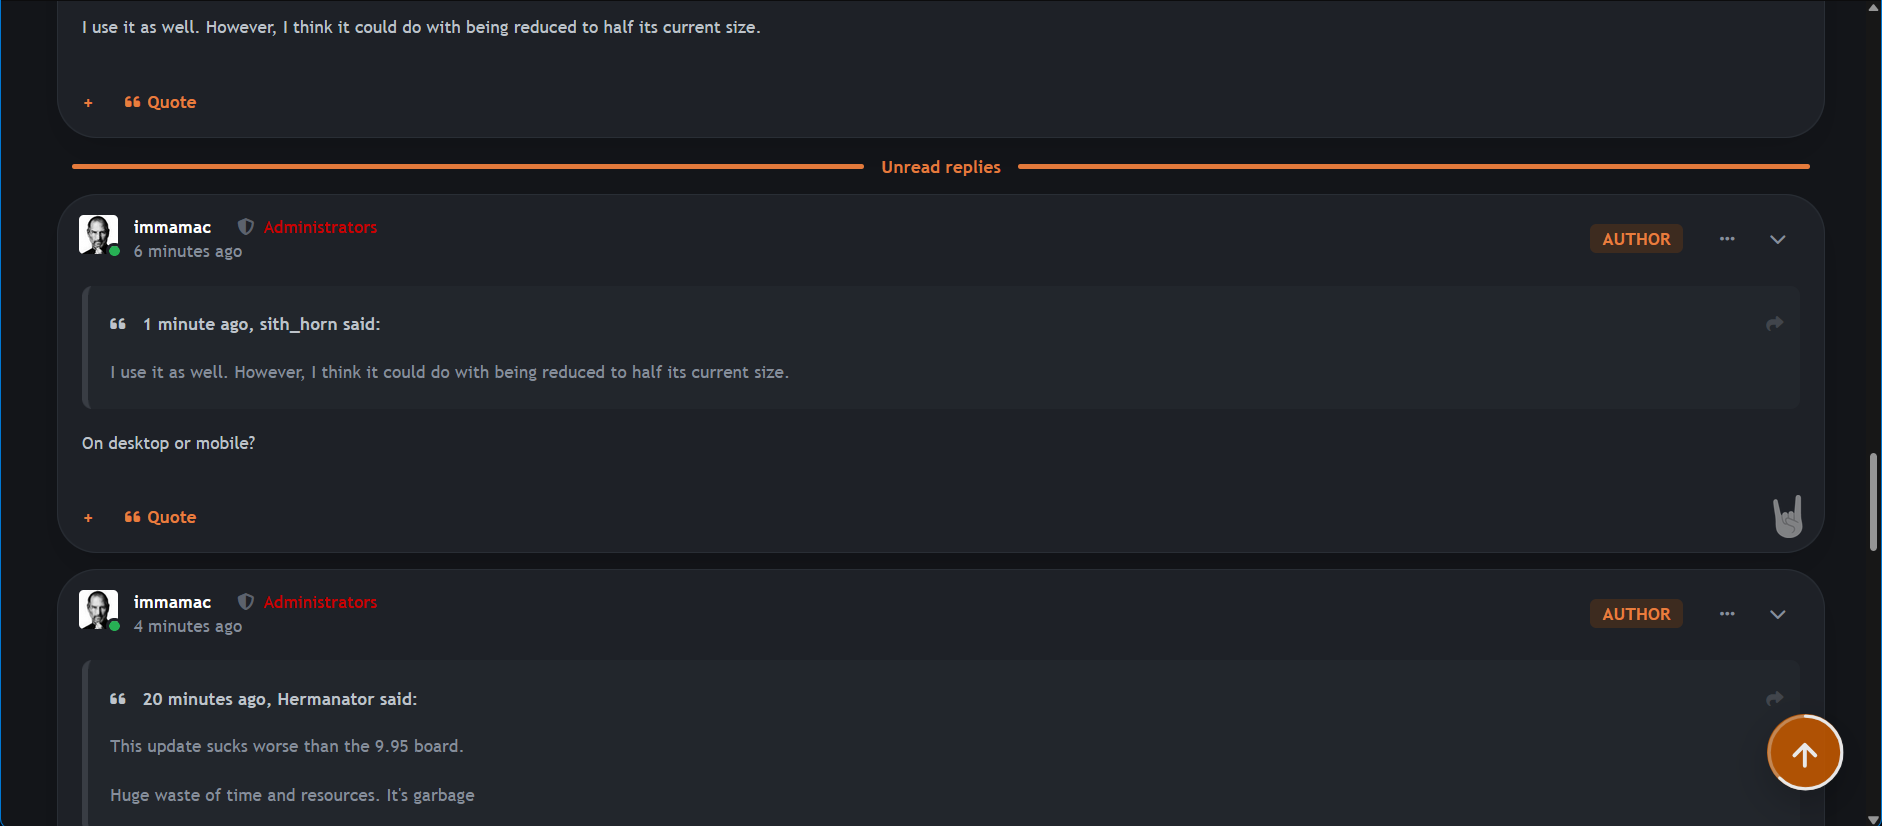Click share arrow in sith_horn quote

click(x=1774, y=323)
